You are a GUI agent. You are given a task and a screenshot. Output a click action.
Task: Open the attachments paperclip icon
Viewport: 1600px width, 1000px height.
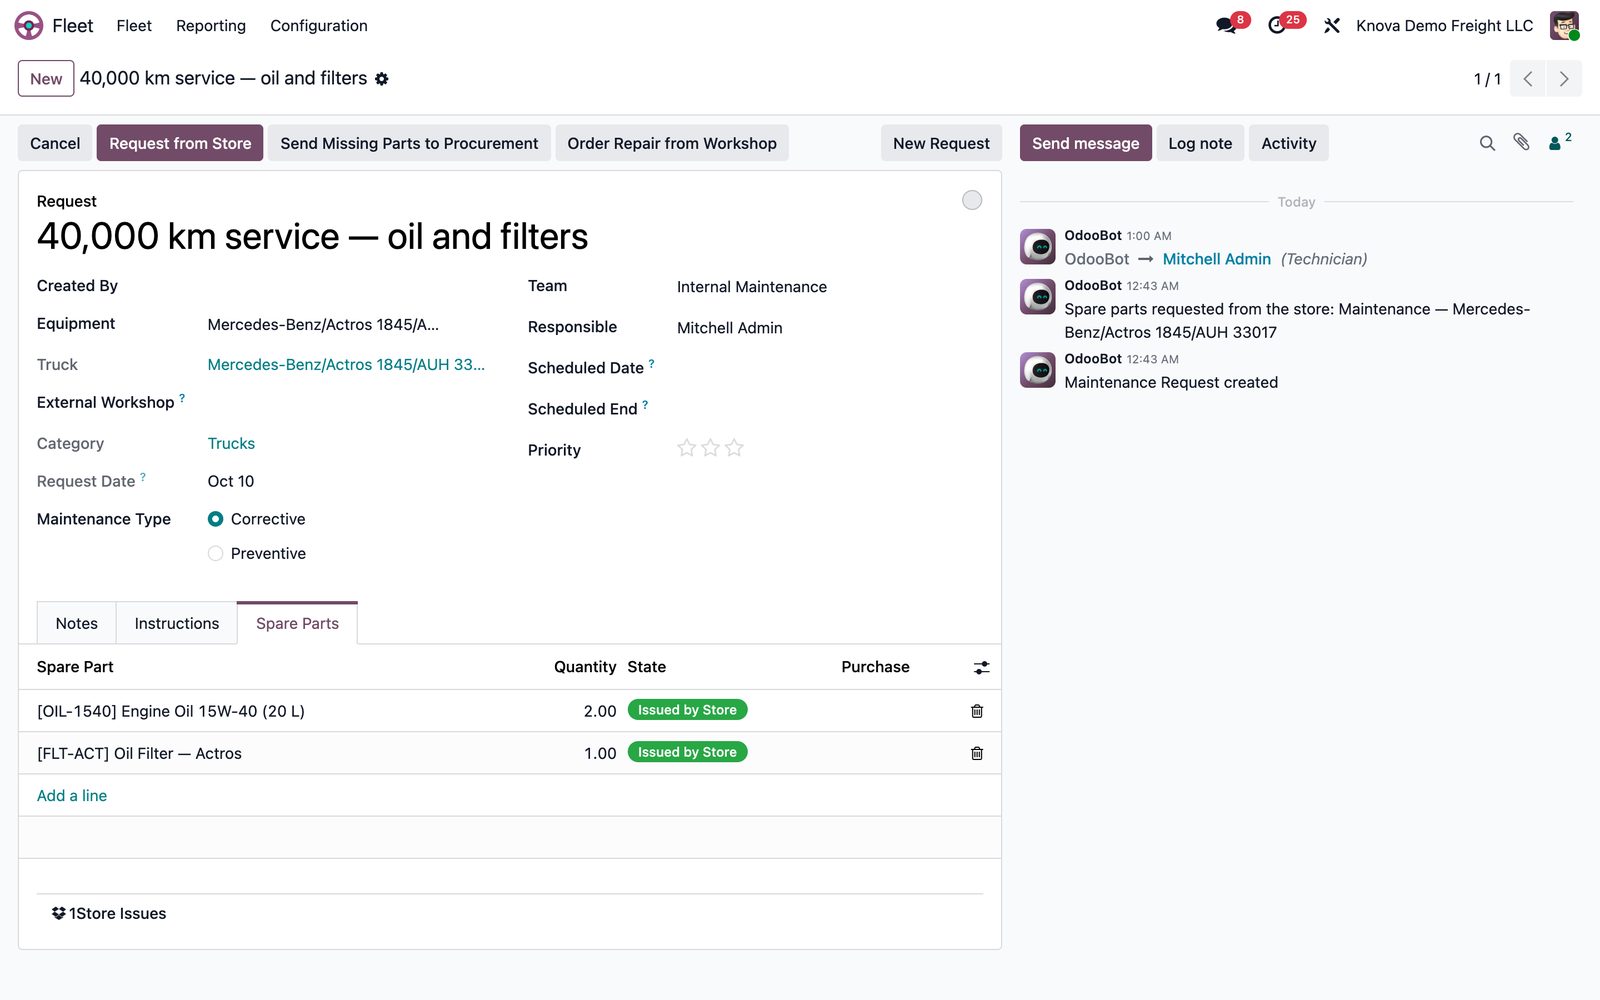(1521, 143)
